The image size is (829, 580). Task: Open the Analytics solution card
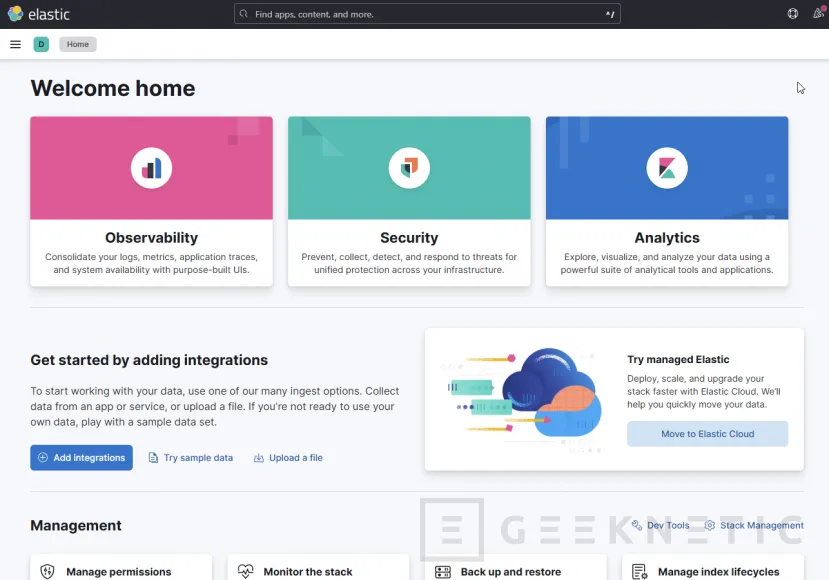667,238
